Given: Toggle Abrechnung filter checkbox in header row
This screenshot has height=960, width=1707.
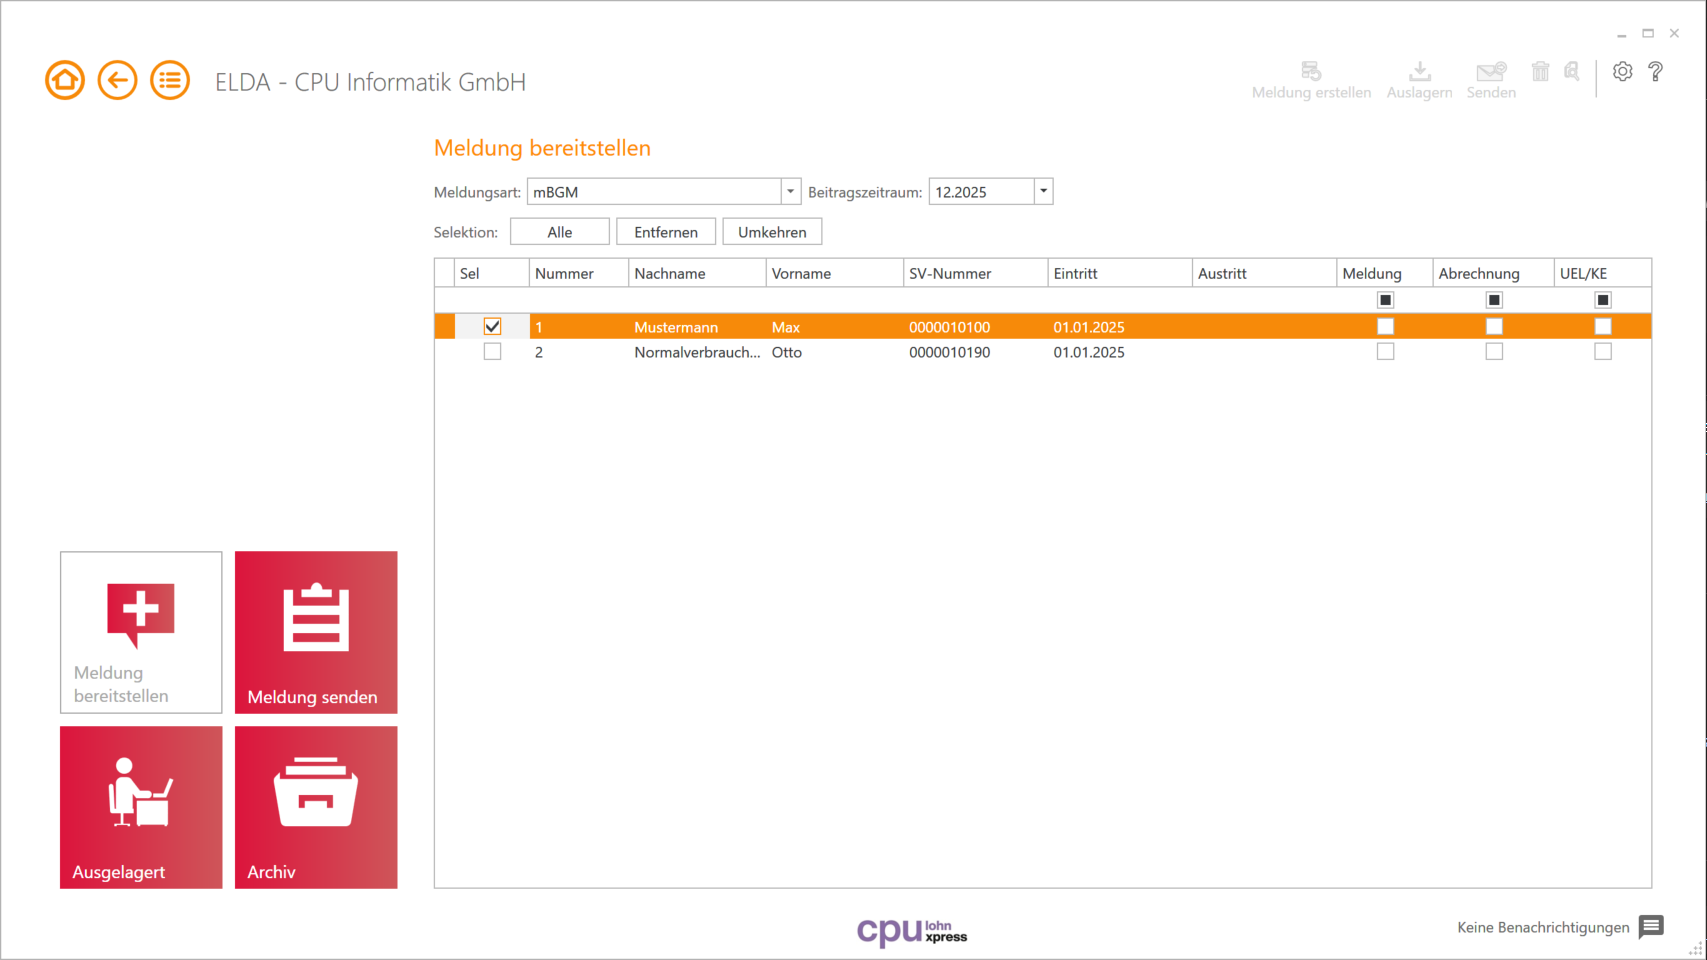Looking at the screenshot, I should tap(1494, 300).
